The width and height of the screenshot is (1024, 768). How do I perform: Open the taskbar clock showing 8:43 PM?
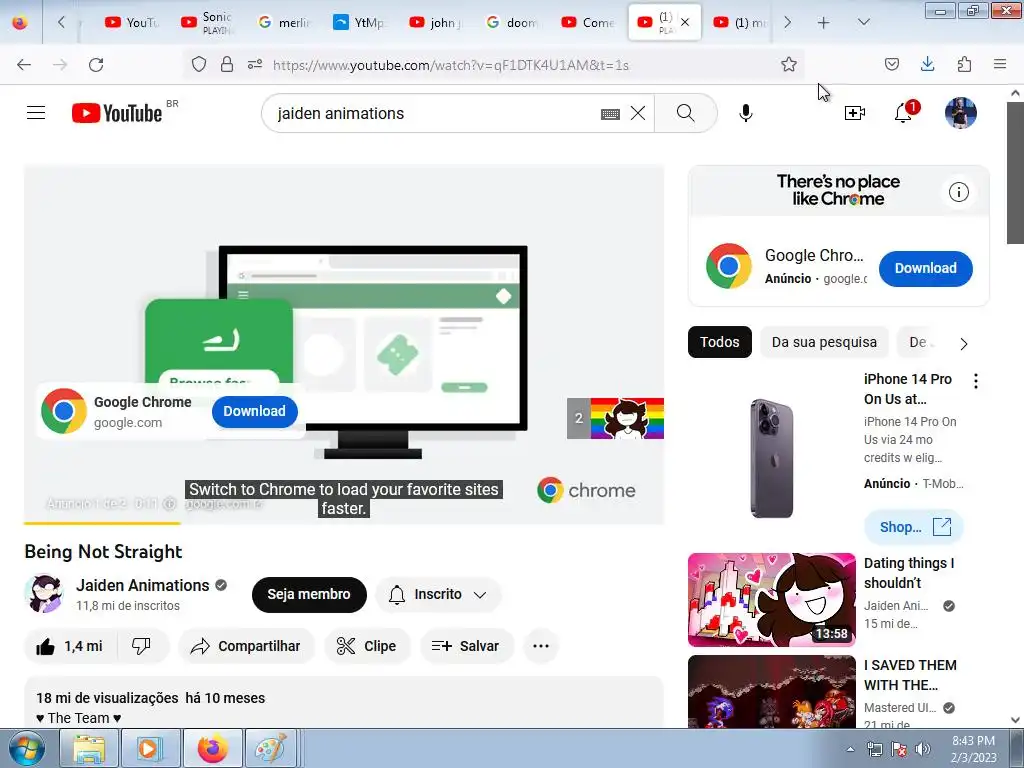pyautogui.click(x=974, y=749)
